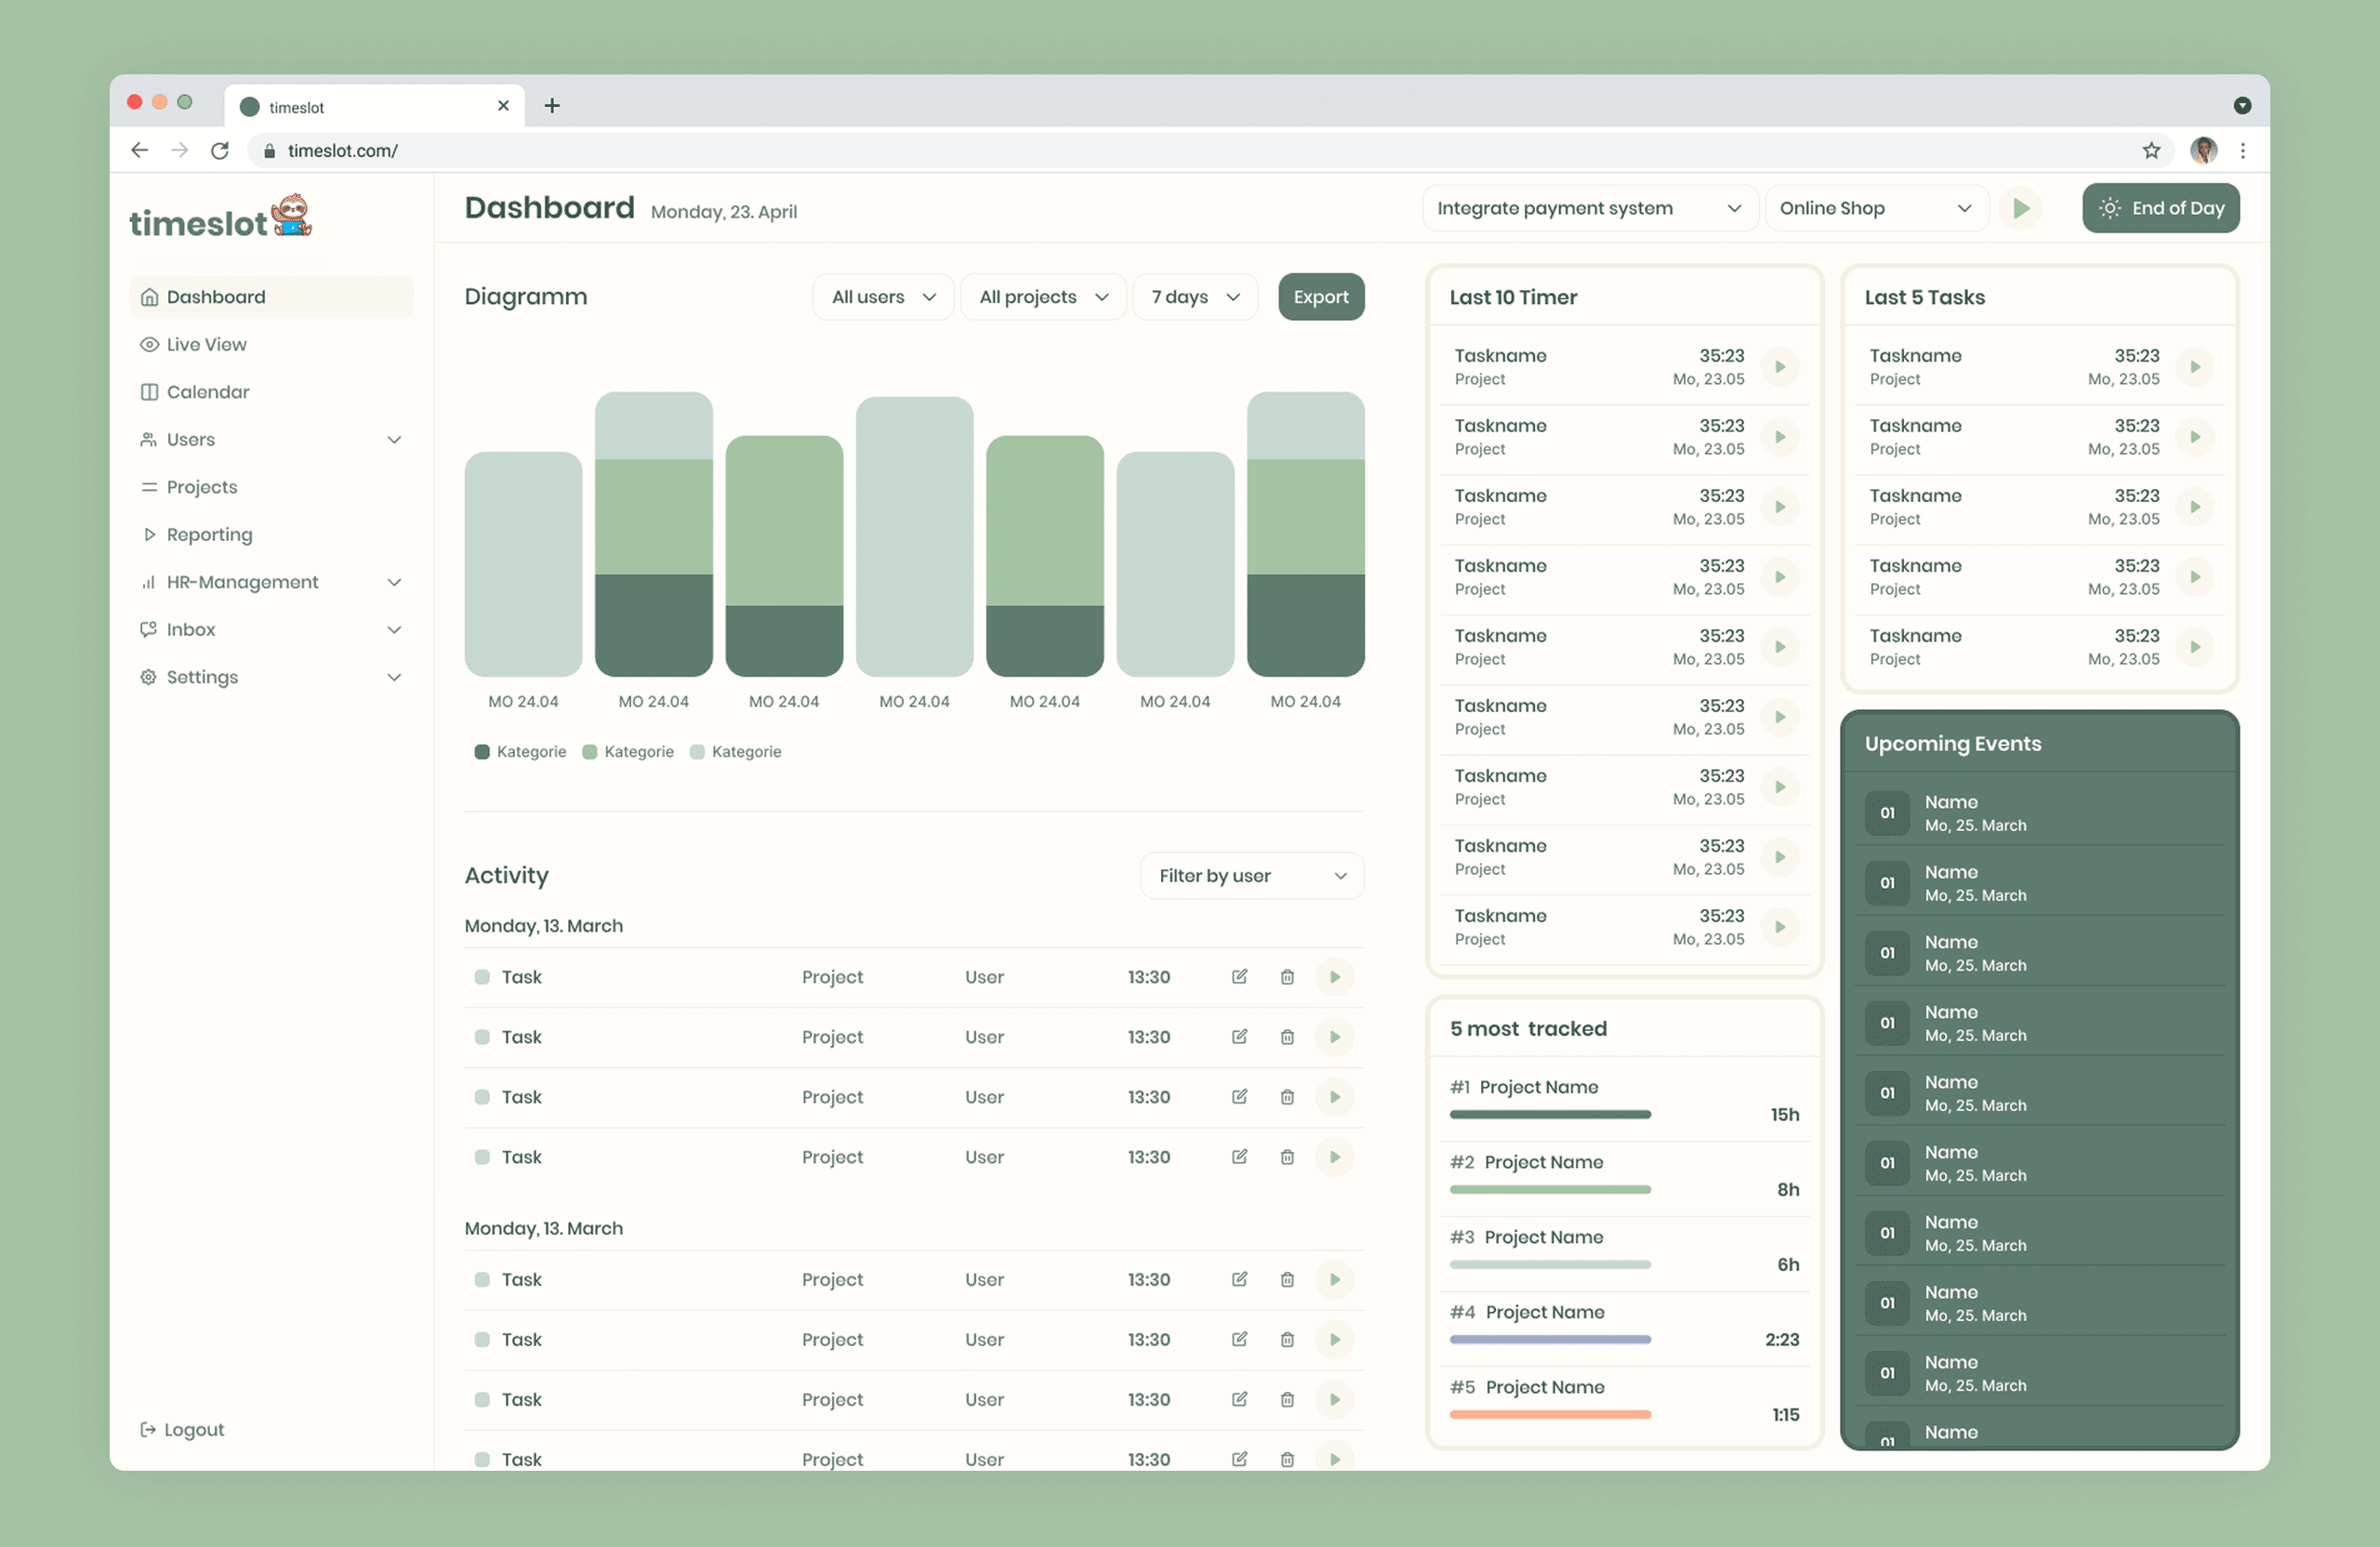The height and width of the screenshot is (1547, 2380).
Task: Start the top timer in Last 10 Timer
Action: (1781, 367)
